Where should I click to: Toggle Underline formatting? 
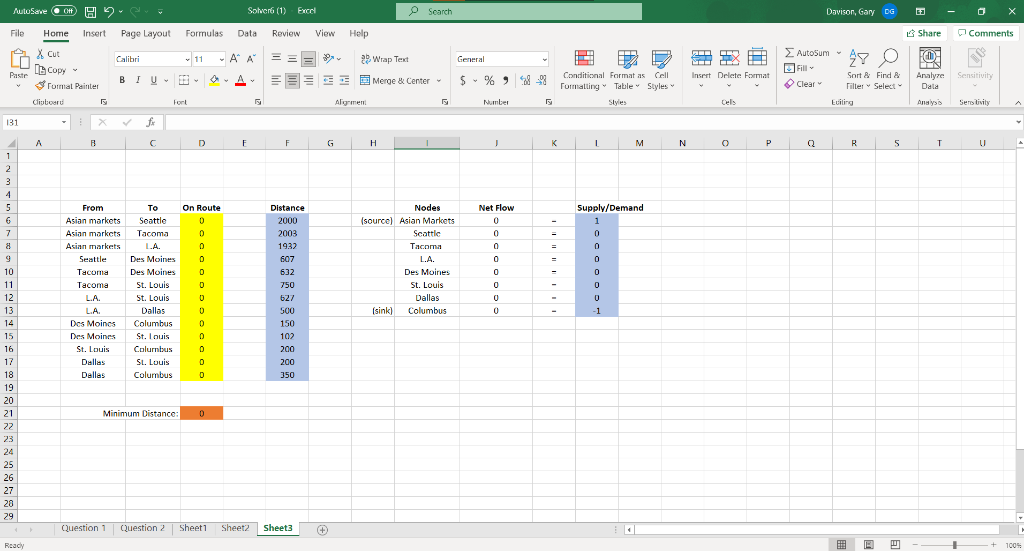click(x=154, y=80)
